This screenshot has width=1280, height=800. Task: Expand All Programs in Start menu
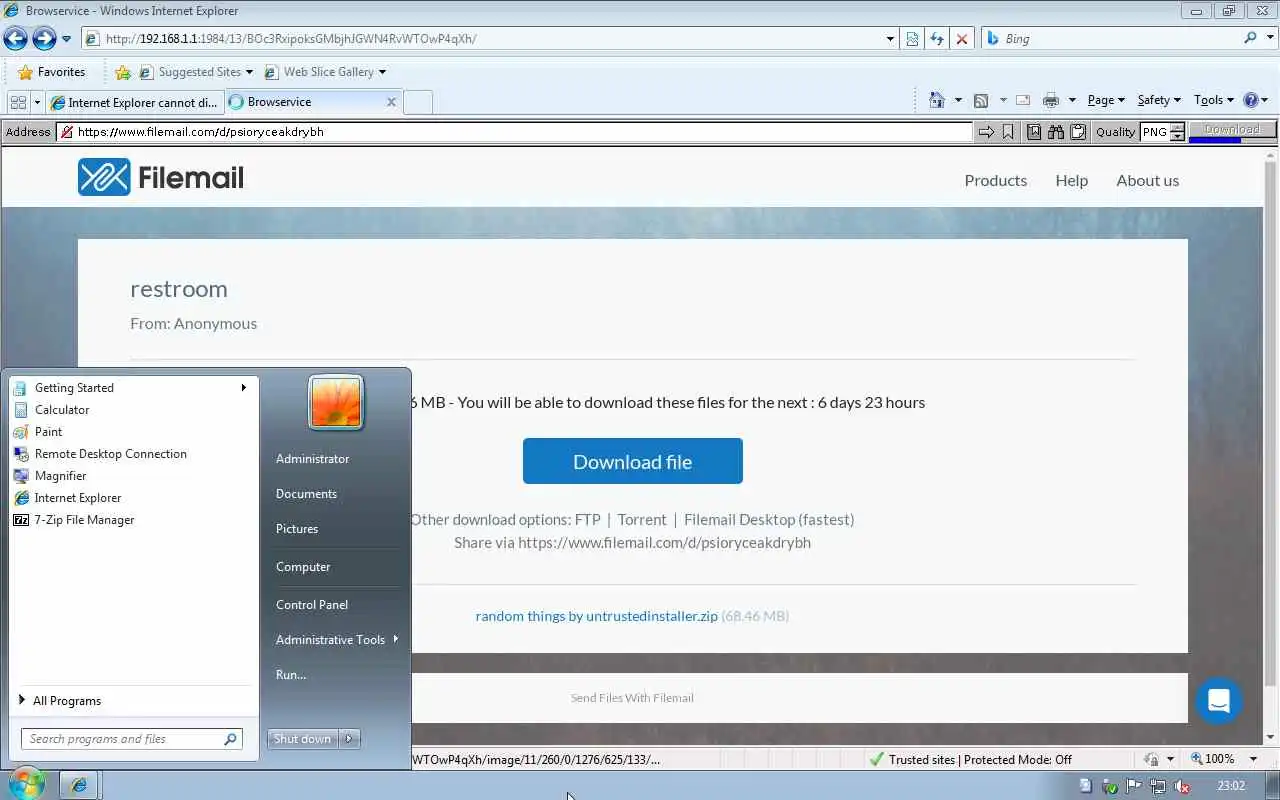coord(133,701)
